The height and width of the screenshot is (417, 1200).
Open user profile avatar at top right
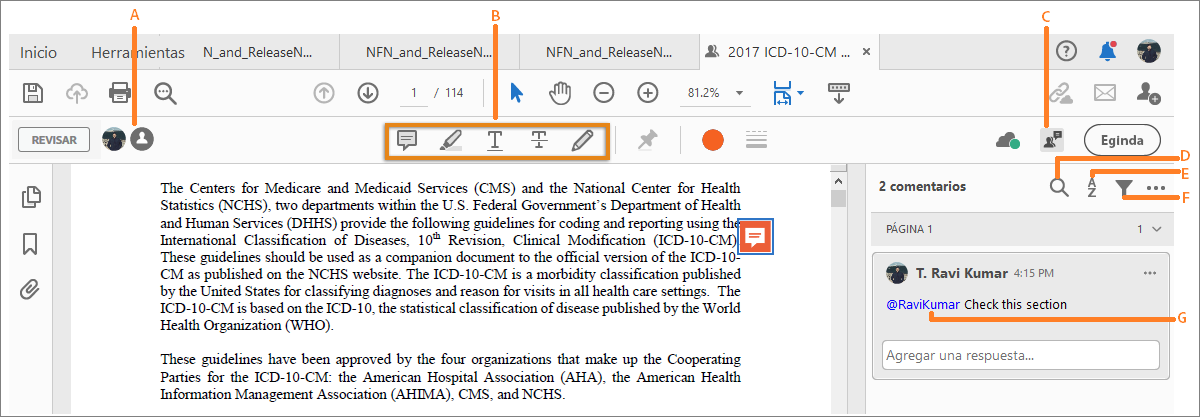point(1149,52)
